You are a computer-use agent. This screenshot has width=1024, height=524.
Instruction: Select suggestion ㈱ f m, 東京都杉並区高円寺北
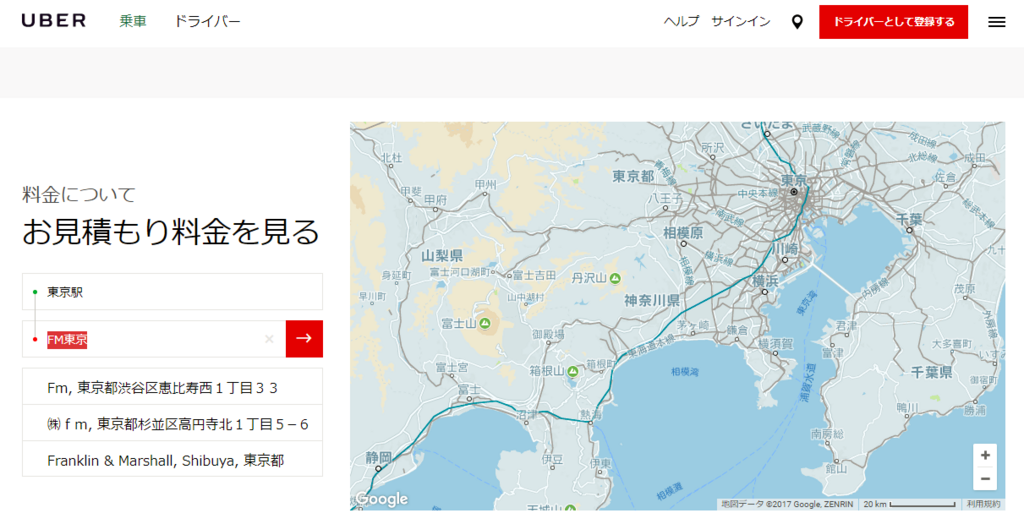pos(172,423)
